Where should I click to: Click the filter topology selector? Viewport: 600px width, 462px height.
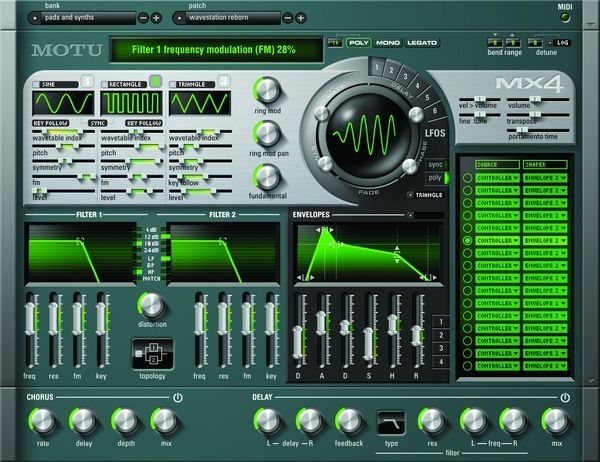152,354
